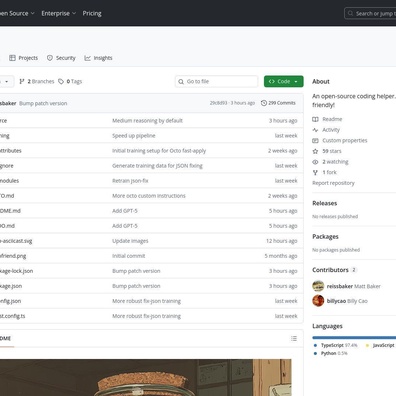Click reissbaker's avatar thumbnail
396x396 pixels.
tap(318, 286)
